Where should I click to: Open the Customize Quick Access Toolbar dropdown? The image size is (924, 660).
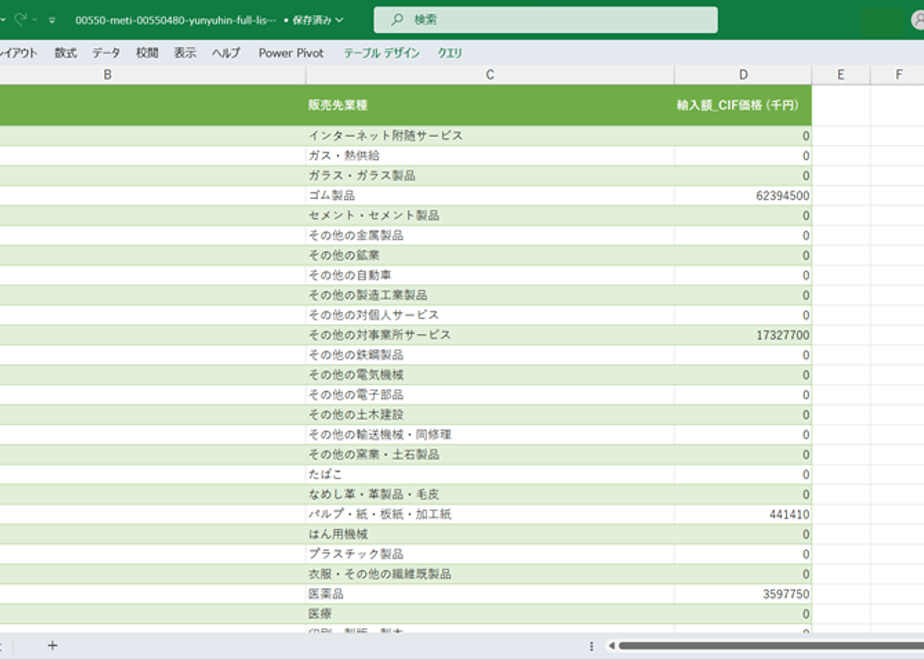pyautogui.click(x=52, y=20)
